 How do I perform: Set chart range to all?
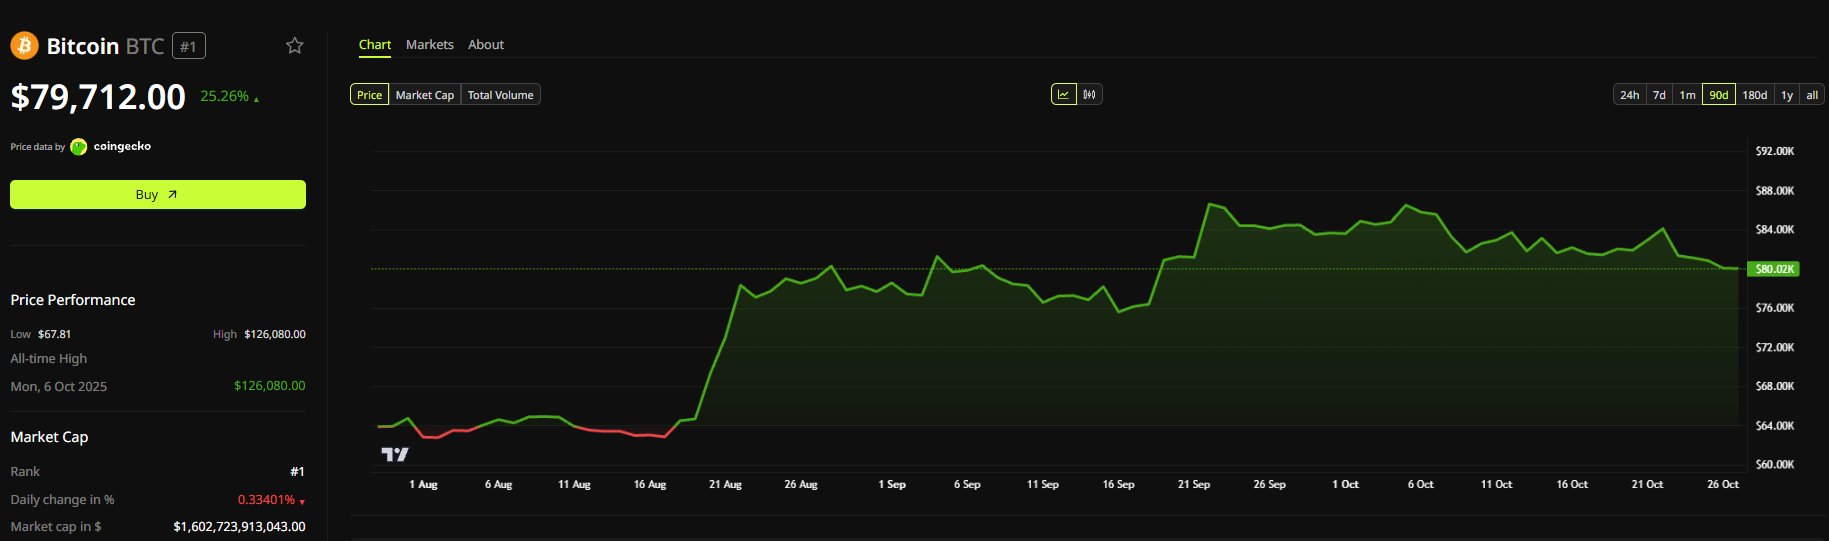click(x=1812, y=95)
